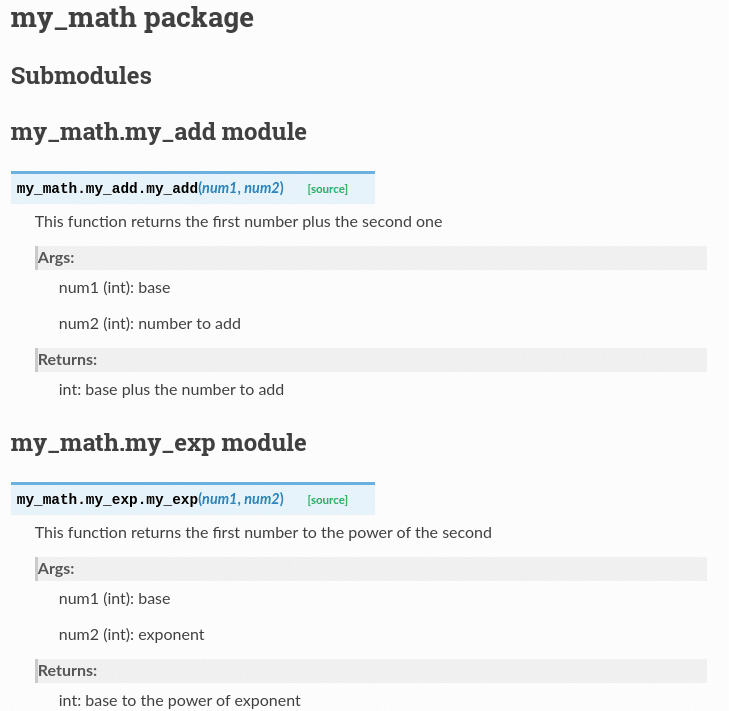Screen dimensions: 729x711
Task: Click the "Returns:" label under my_add
Action: pyautogui.click(x=67, y=360)
